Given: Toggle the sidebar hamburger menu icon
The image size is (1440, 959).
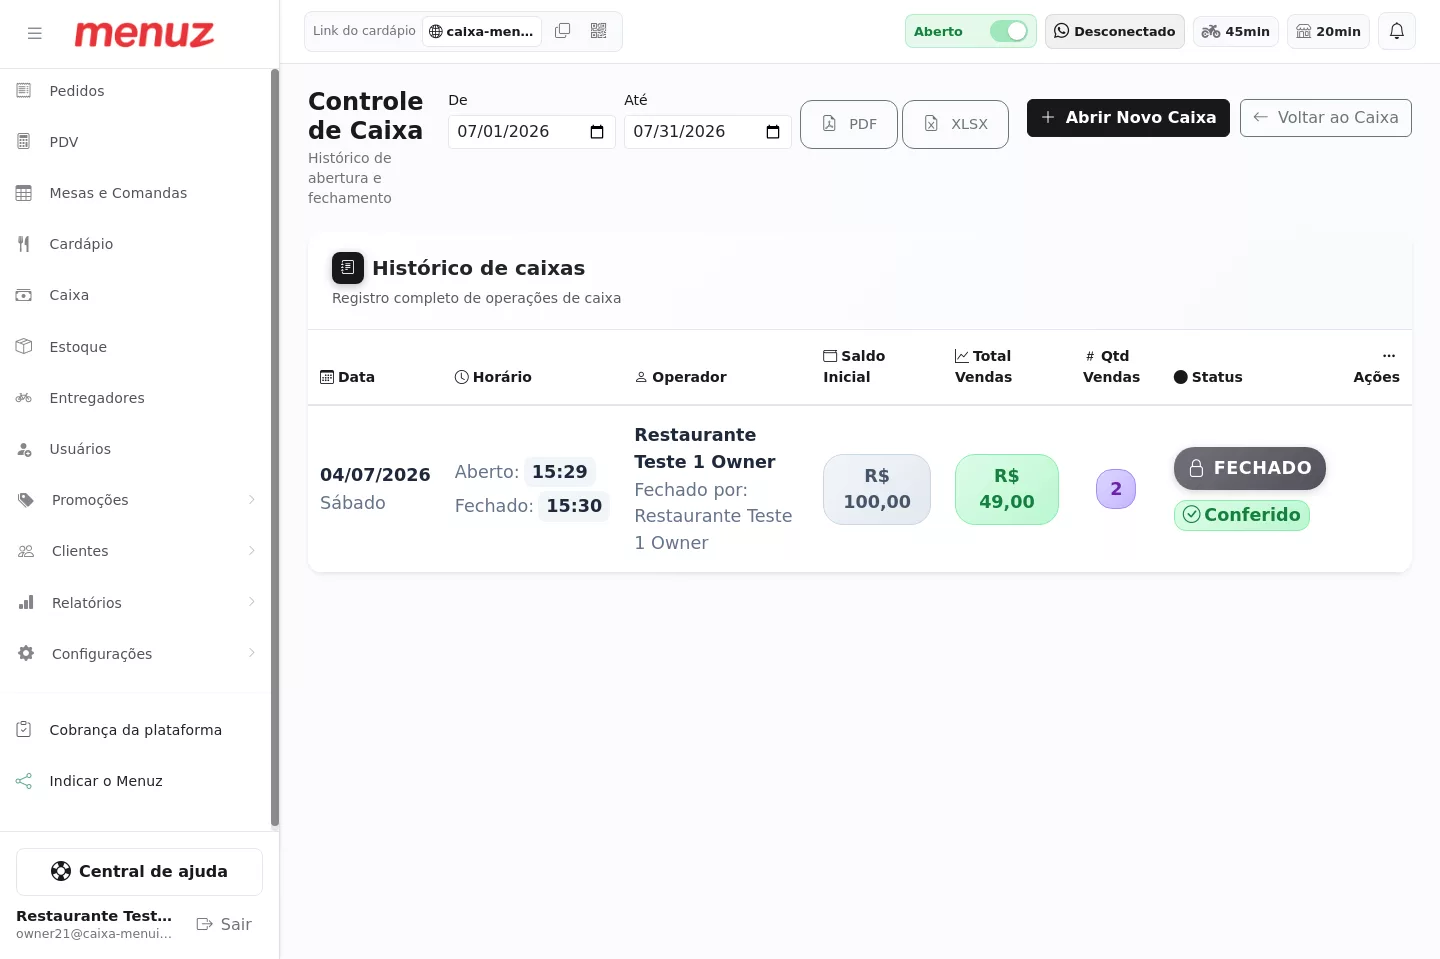Looking at the screenshot, I should click(x=35, y=33).
